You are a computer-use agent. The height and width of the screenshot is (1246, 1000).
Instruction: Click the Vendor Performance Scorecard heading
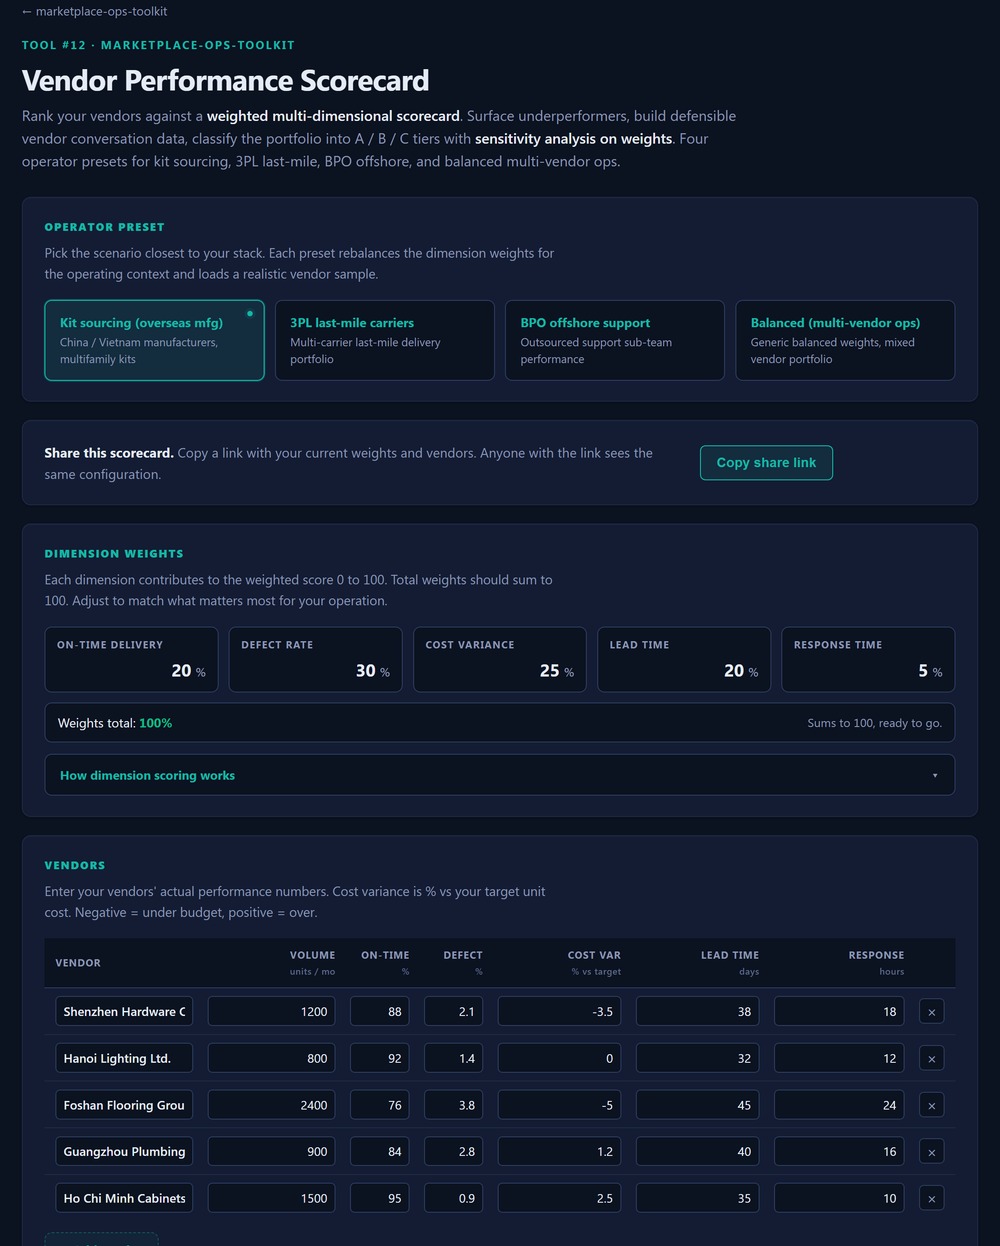pos(226,81)
